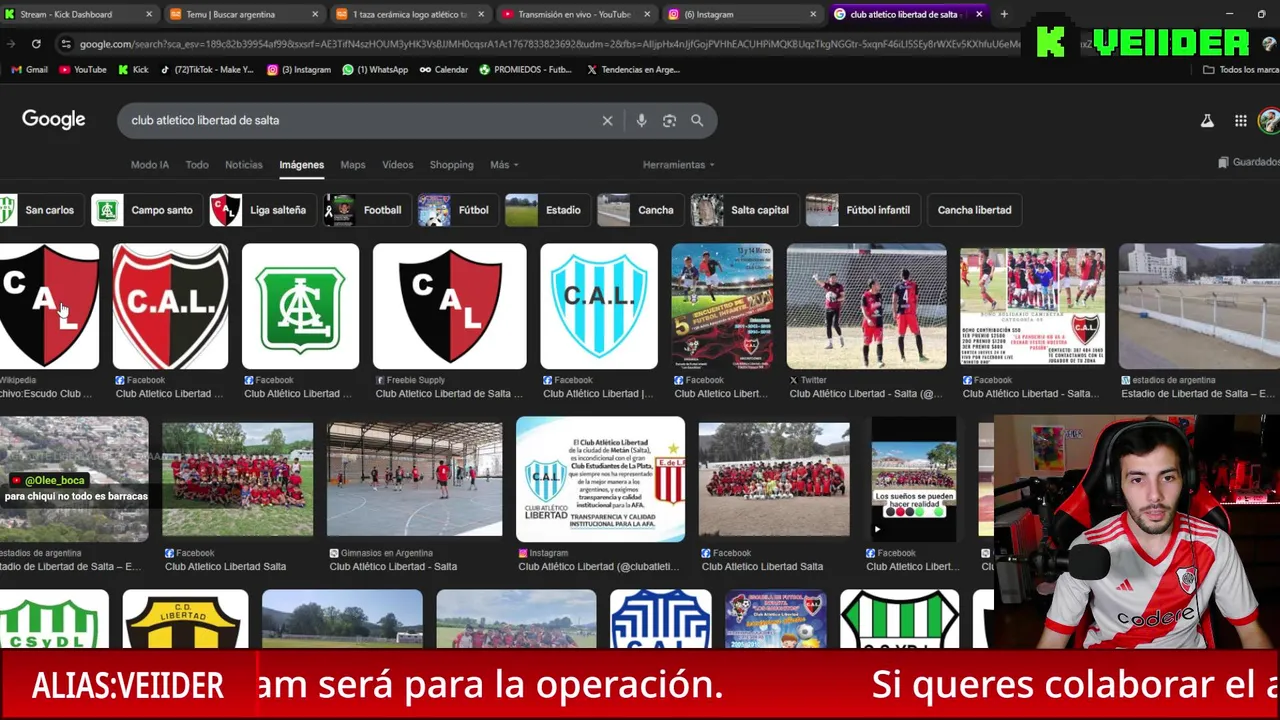This screenshot has width=1280, height=720.
Task: Open the Gmail bookmark
Action: click(x=29, y=70)
